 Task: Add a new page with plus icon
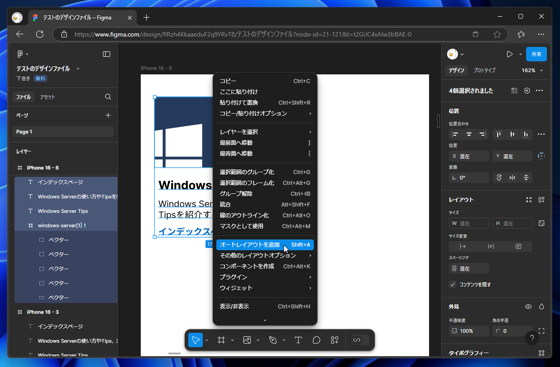pos(108,115)
